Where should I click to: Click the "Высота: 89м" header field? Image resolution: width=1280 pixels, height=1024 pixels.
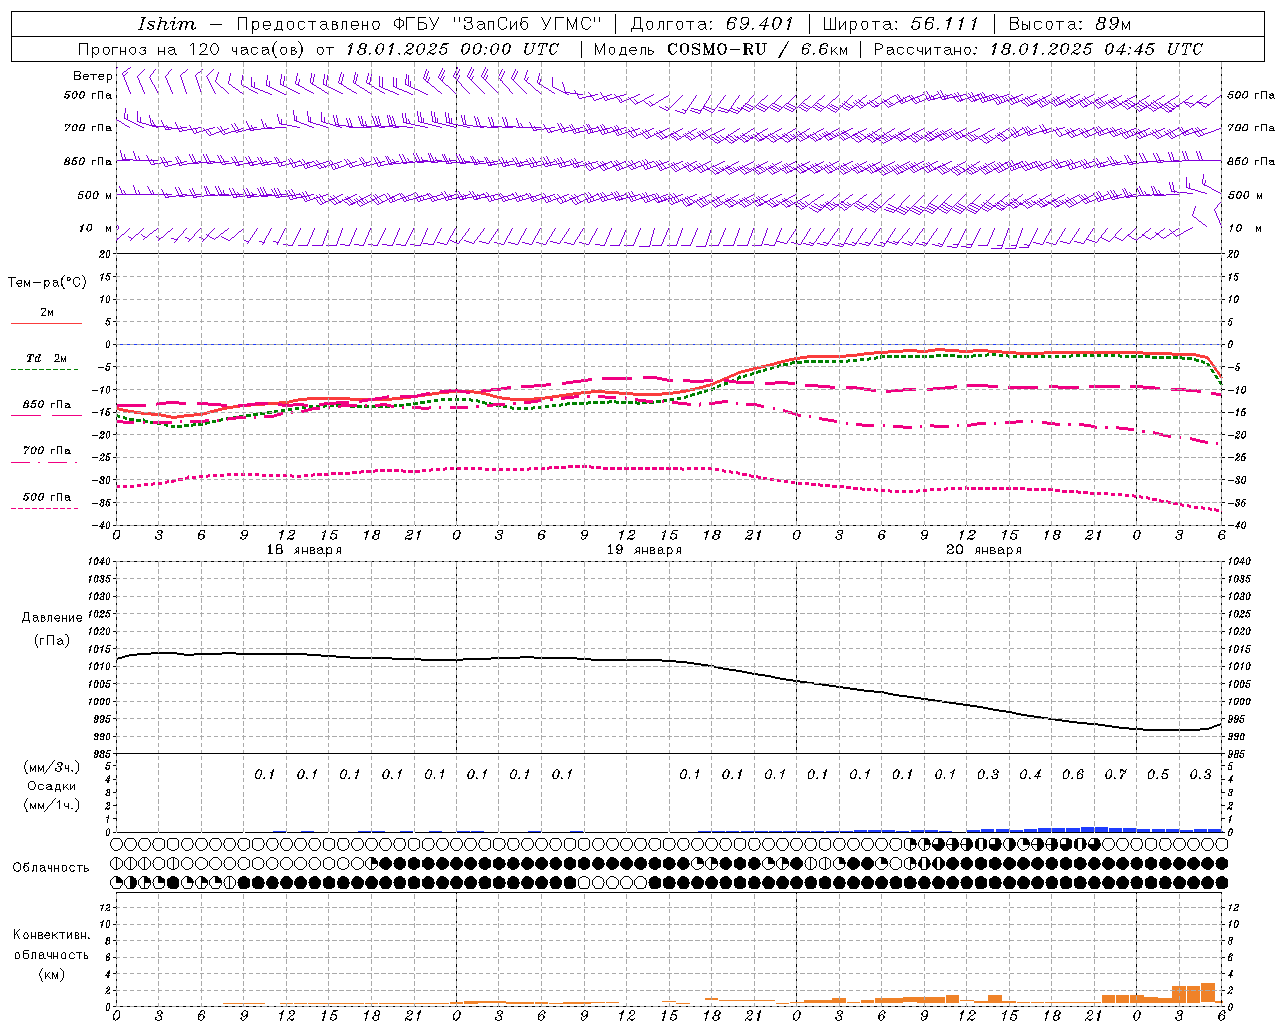(1069, 24)
